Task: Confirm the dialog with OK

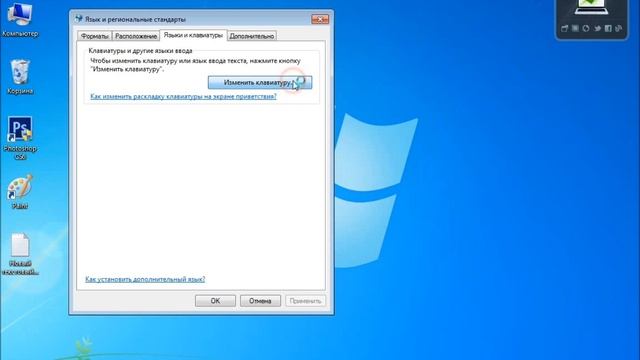Action: pyautogui.click(x=215, y=301)
